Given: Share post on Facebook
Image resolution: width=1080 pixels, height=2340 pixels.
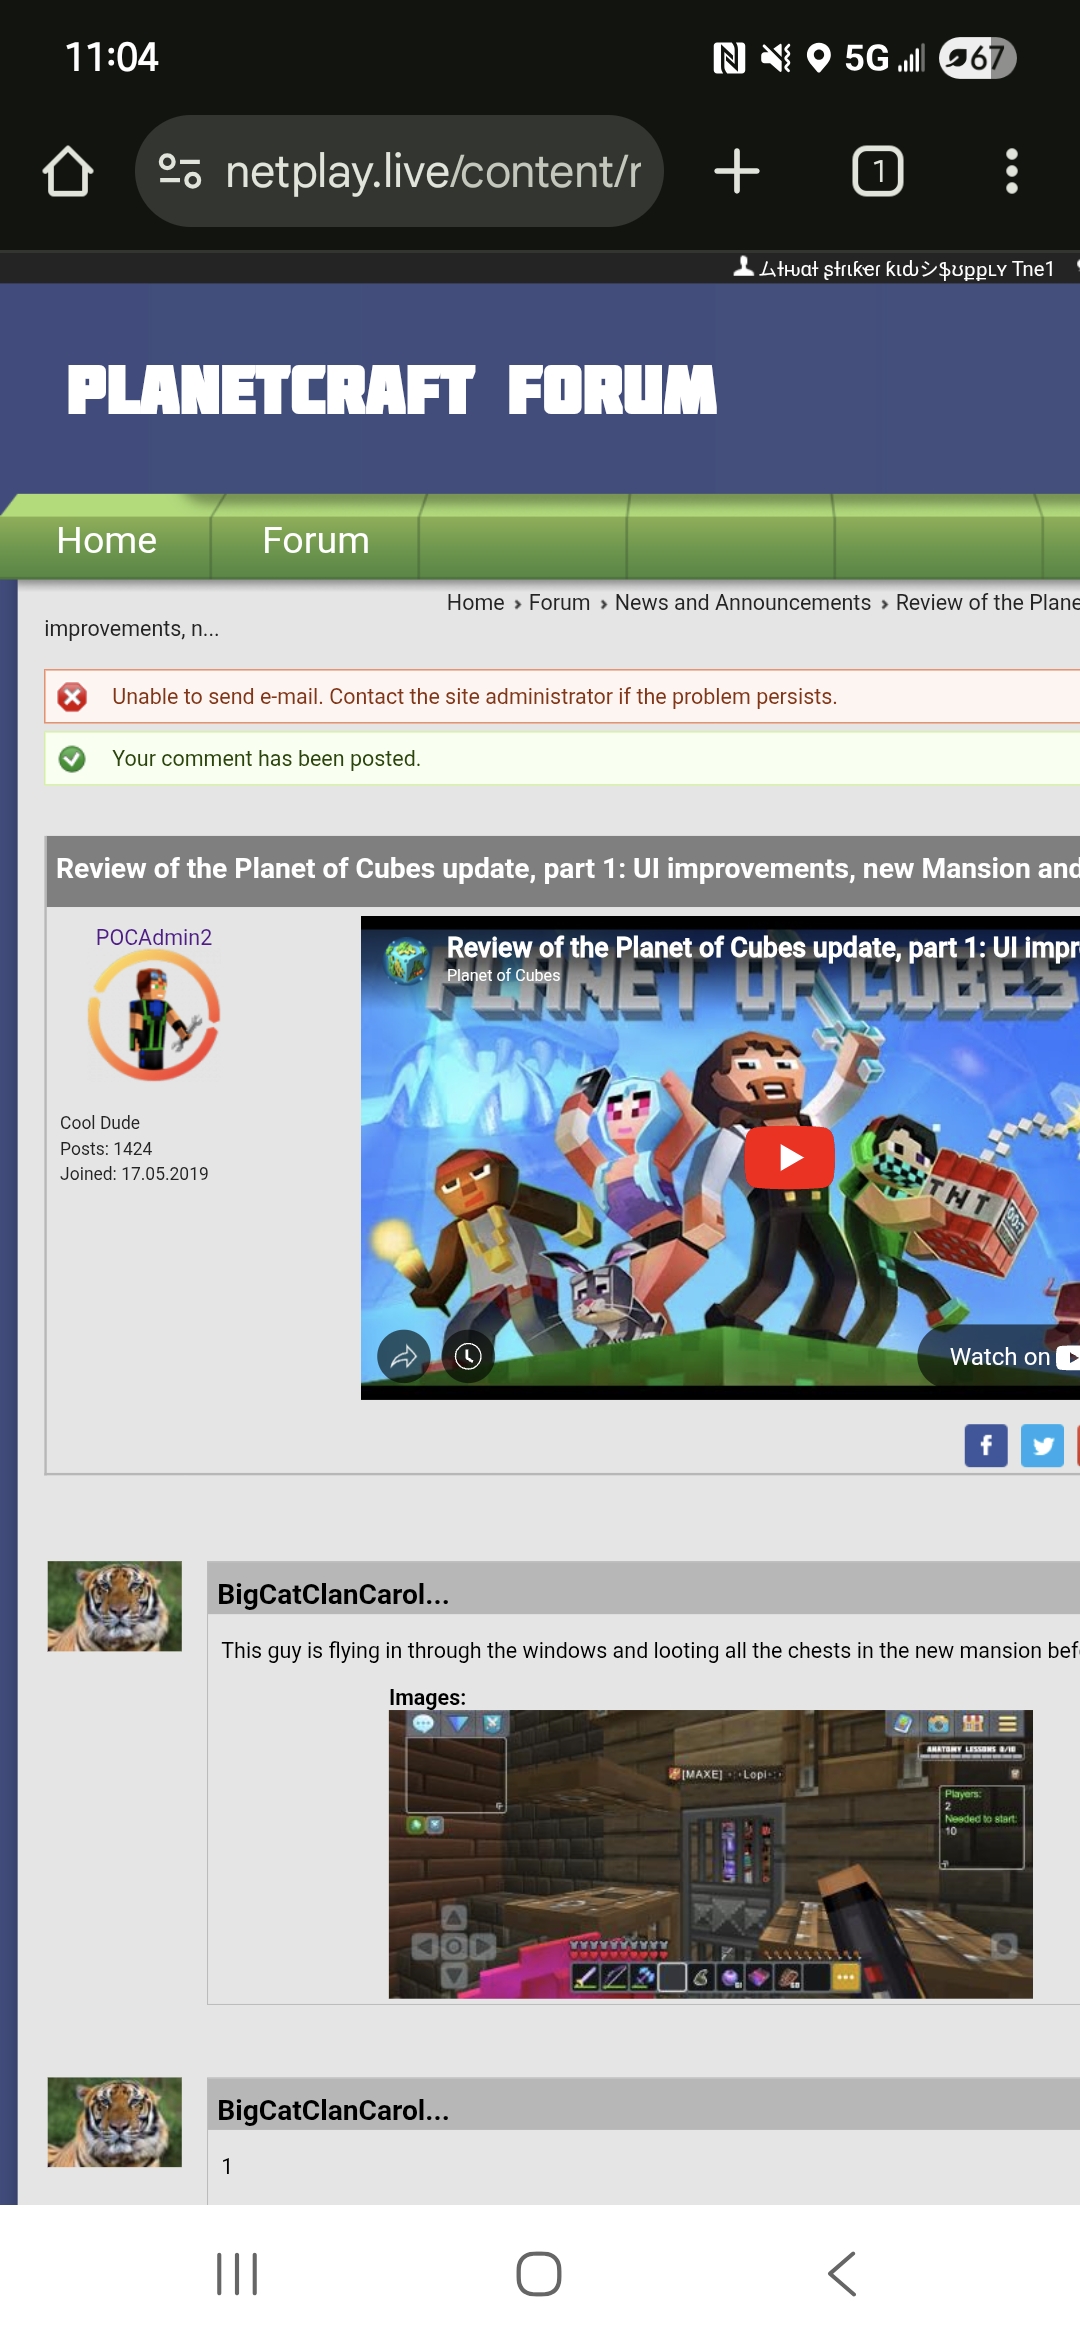Looking at the screenshot, I should (x=986, y=1445).
